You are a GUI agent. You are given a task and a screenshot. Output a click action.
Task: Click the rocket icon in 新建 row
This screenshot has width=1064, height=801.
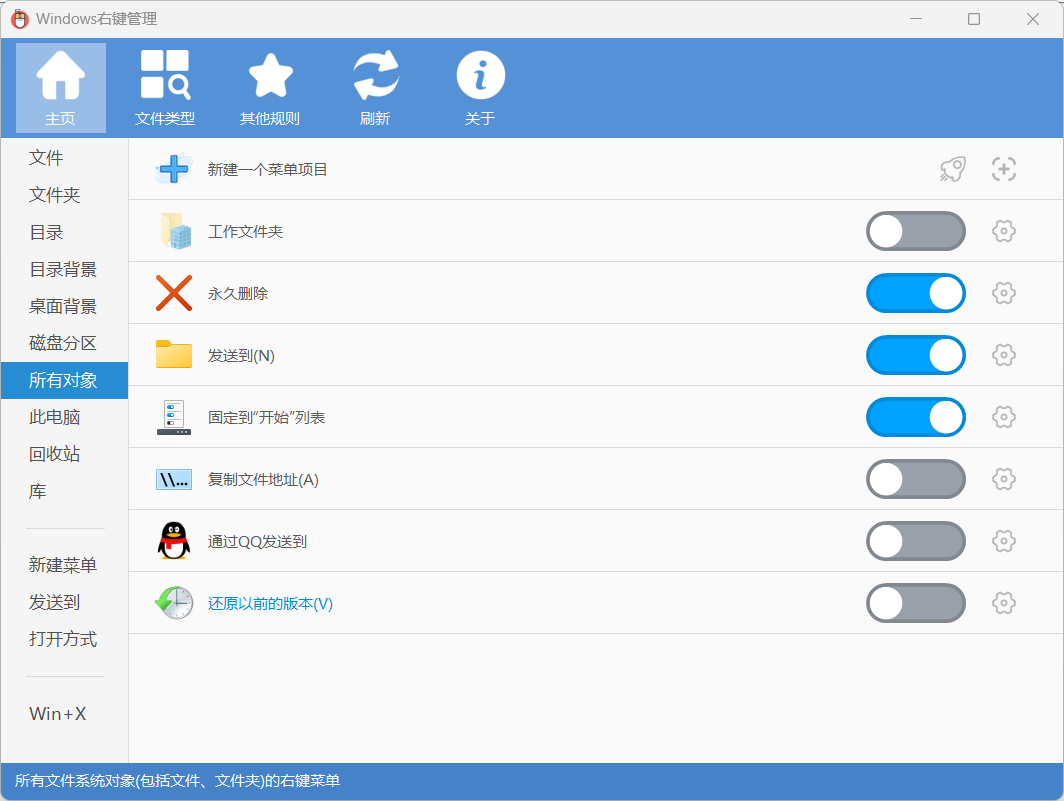(x=952, y=169)
